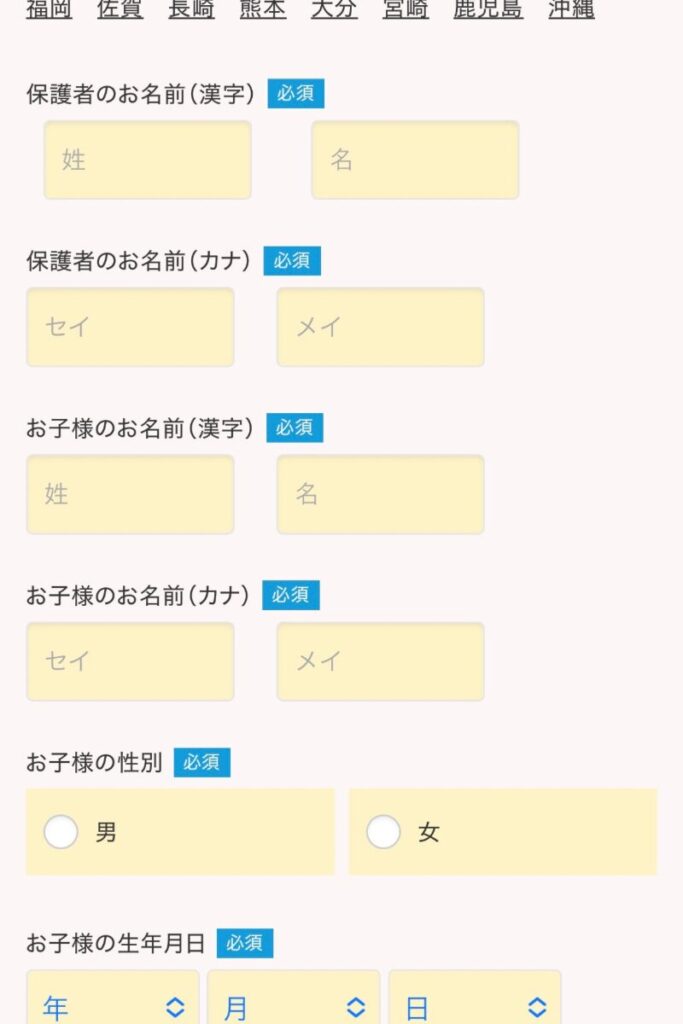Click the 沖縄 prefecture link

[x=572, y=10]
